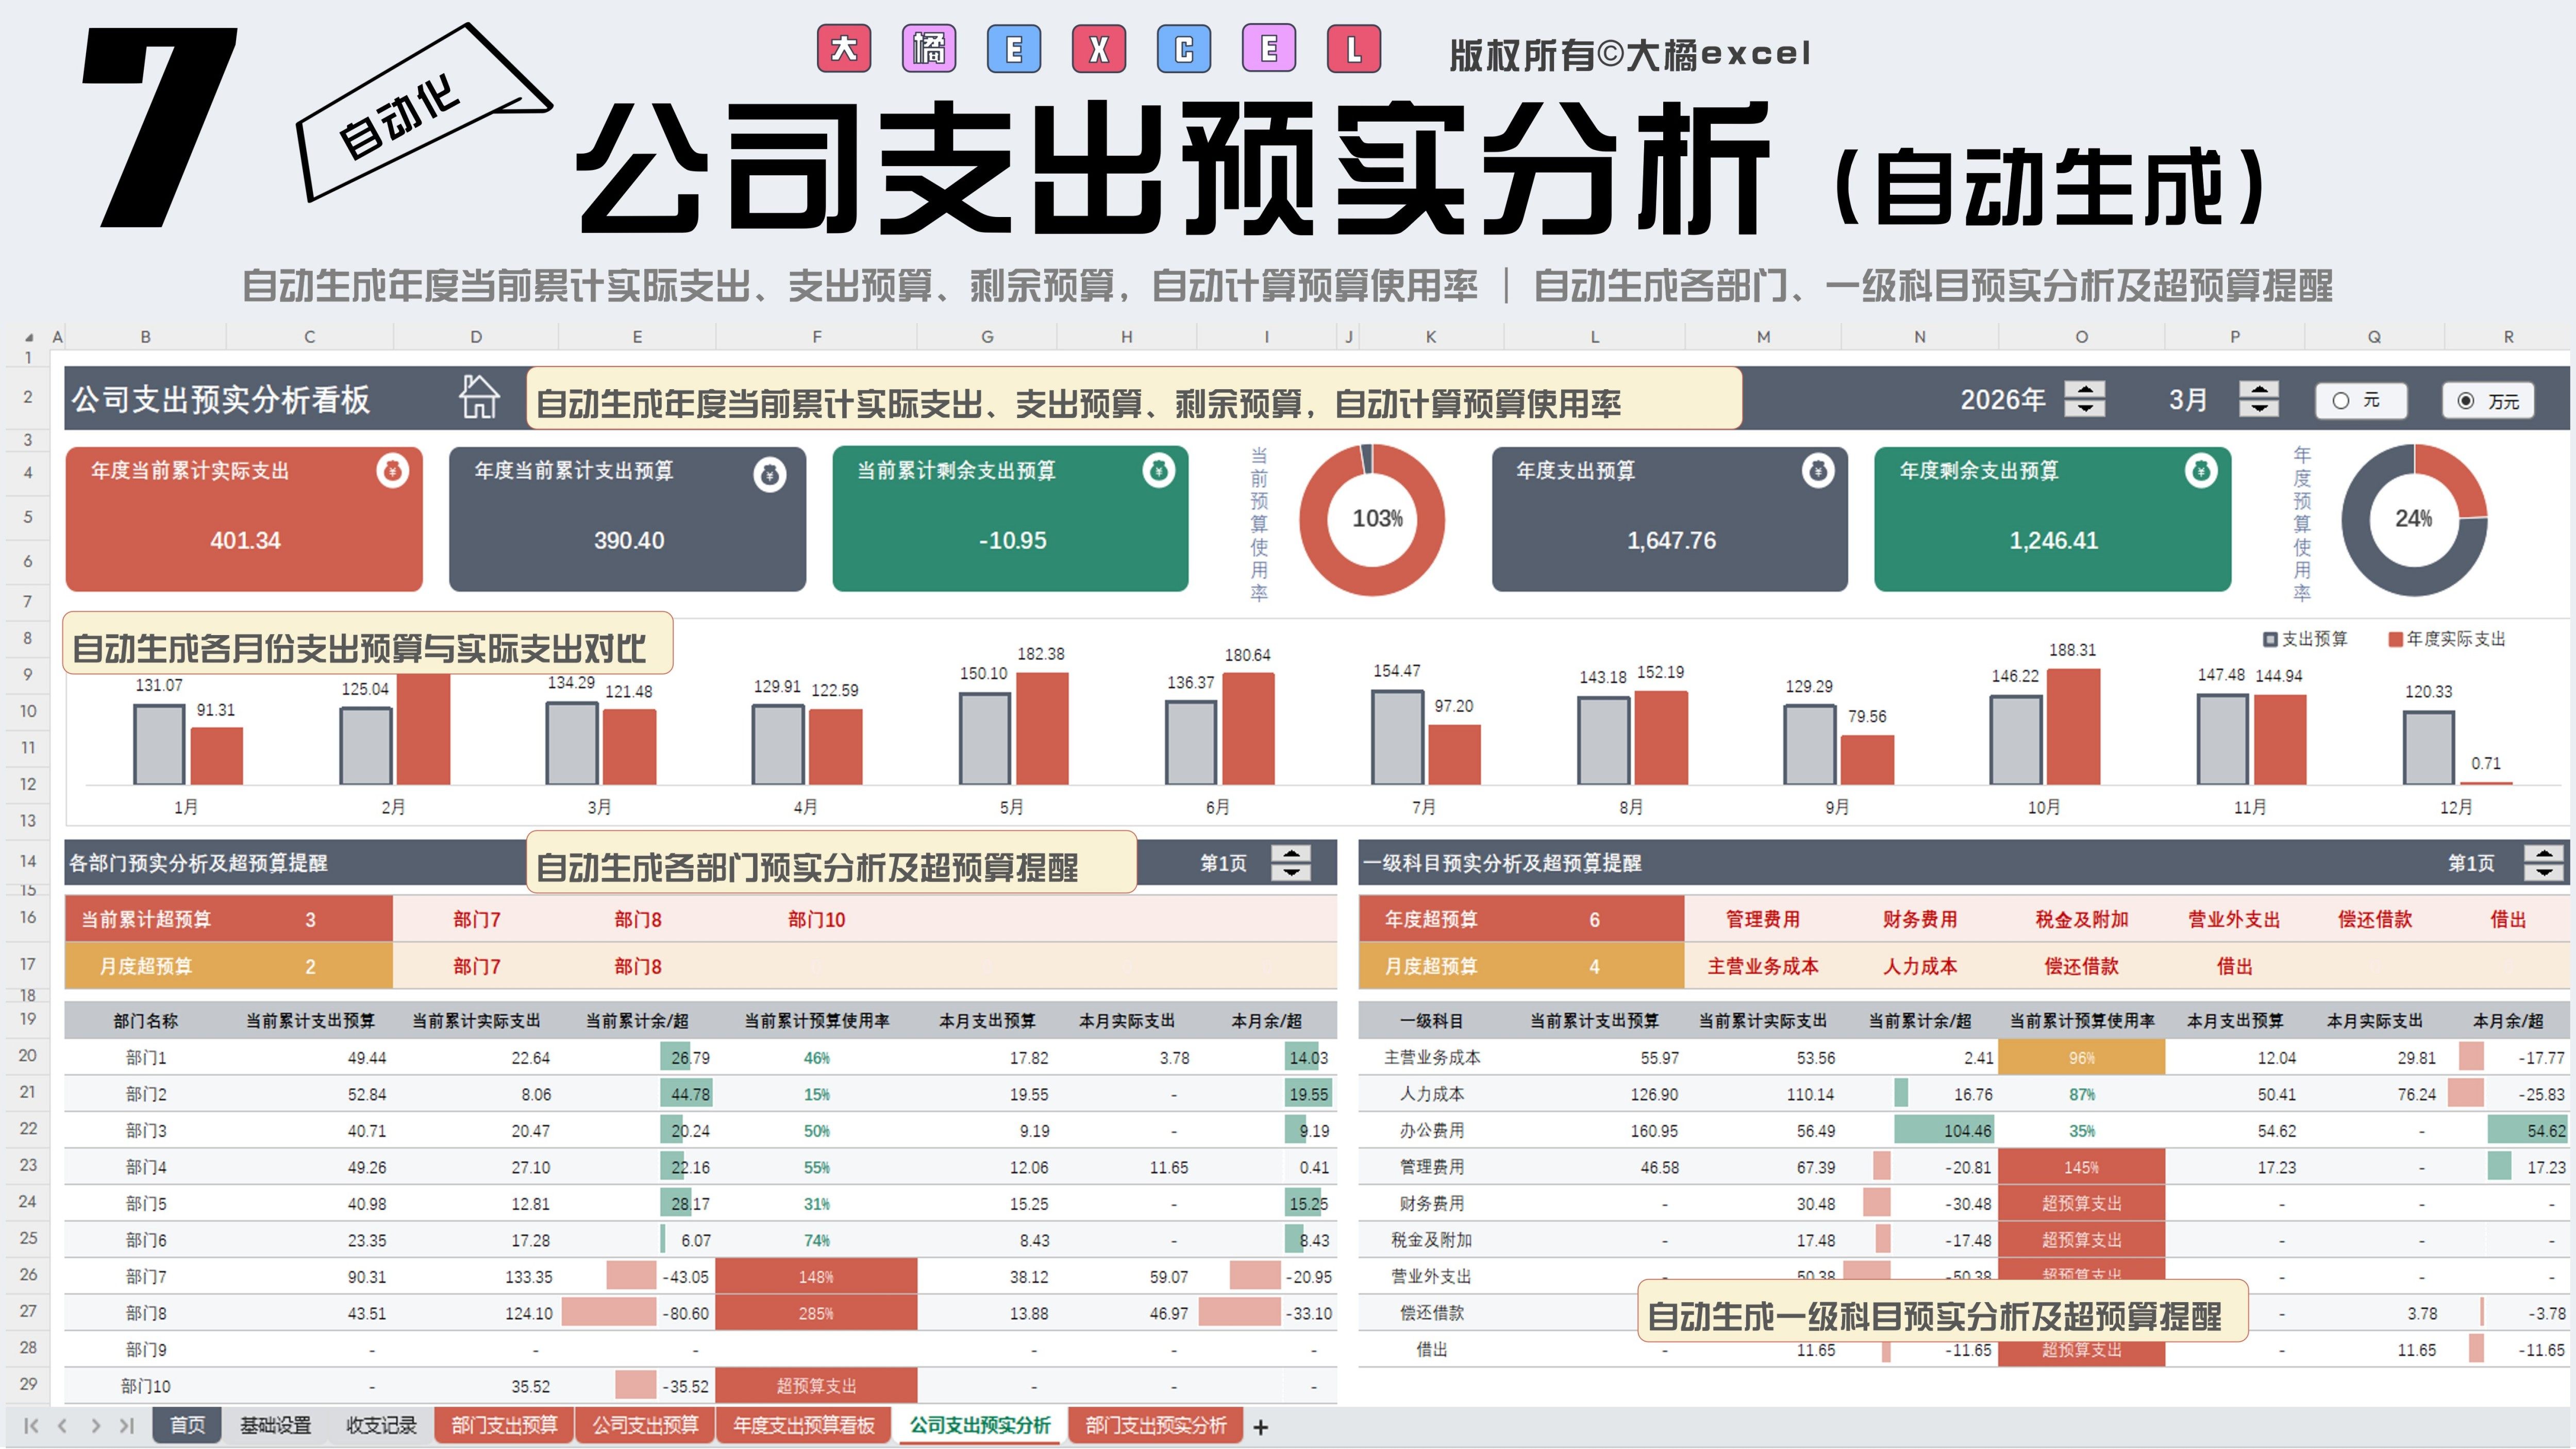Switch to the 首页 sheet tab
The image size is (2576, 1449).
(x=187, y=1425)
